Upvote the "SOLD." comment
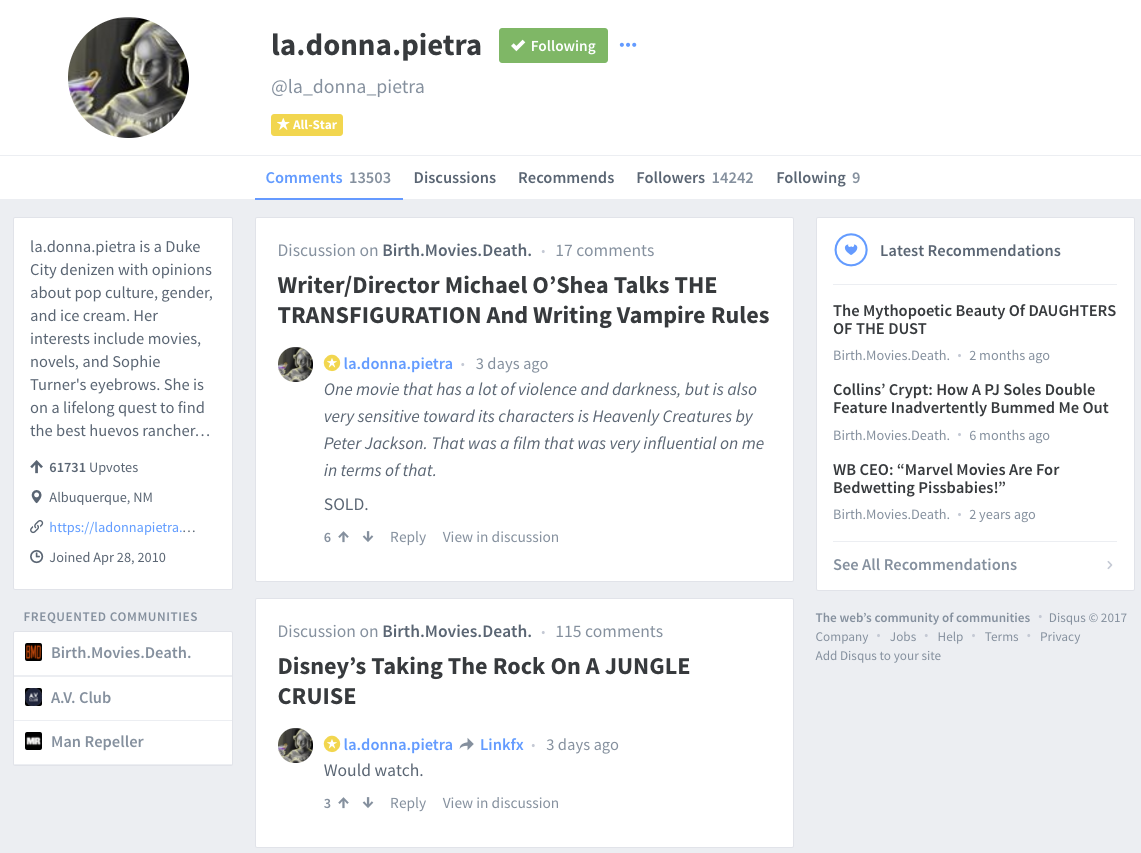Viewport: 1141px width, 853px height. click(343, 537)
